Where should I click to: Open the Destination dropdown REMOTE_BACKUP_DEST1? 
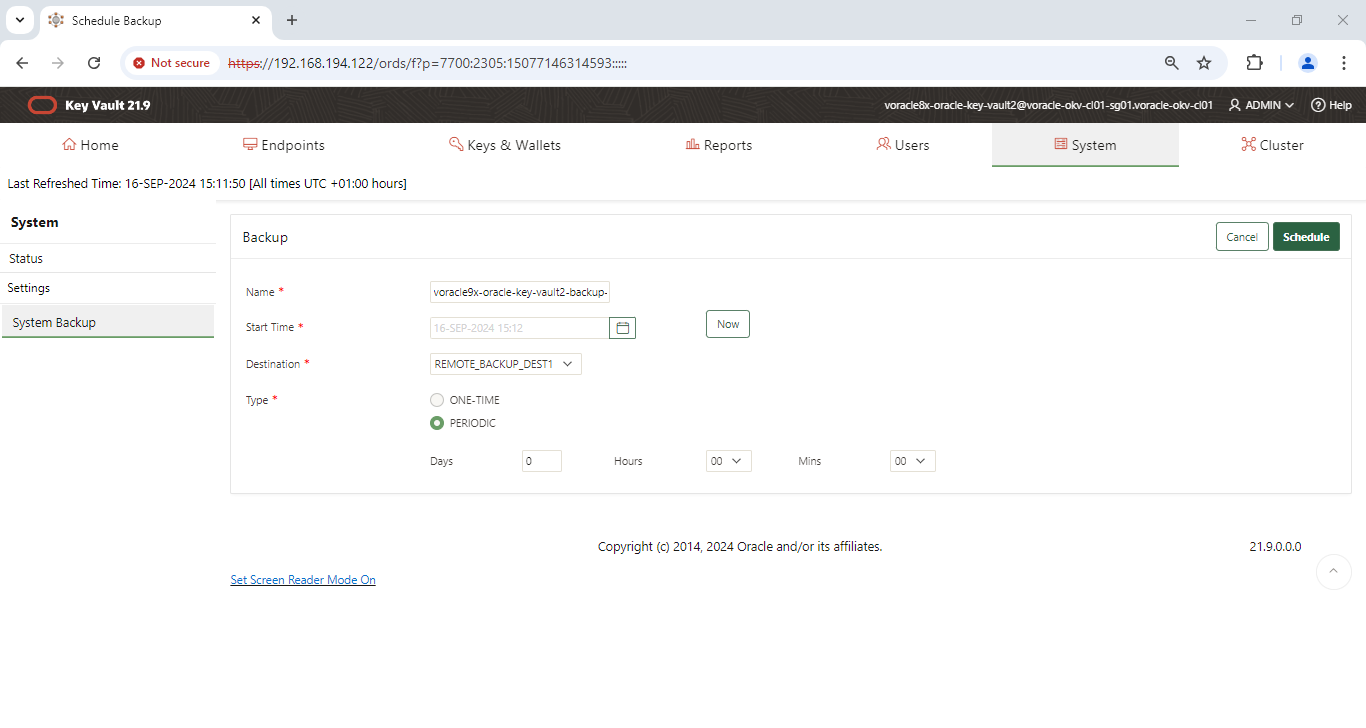click(x=505, y=364)
